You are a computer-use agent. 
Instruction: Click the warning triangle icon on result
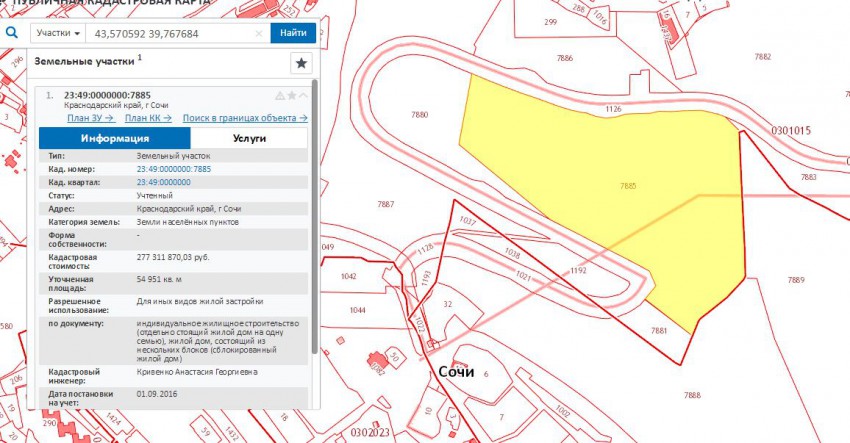point(280,96)
